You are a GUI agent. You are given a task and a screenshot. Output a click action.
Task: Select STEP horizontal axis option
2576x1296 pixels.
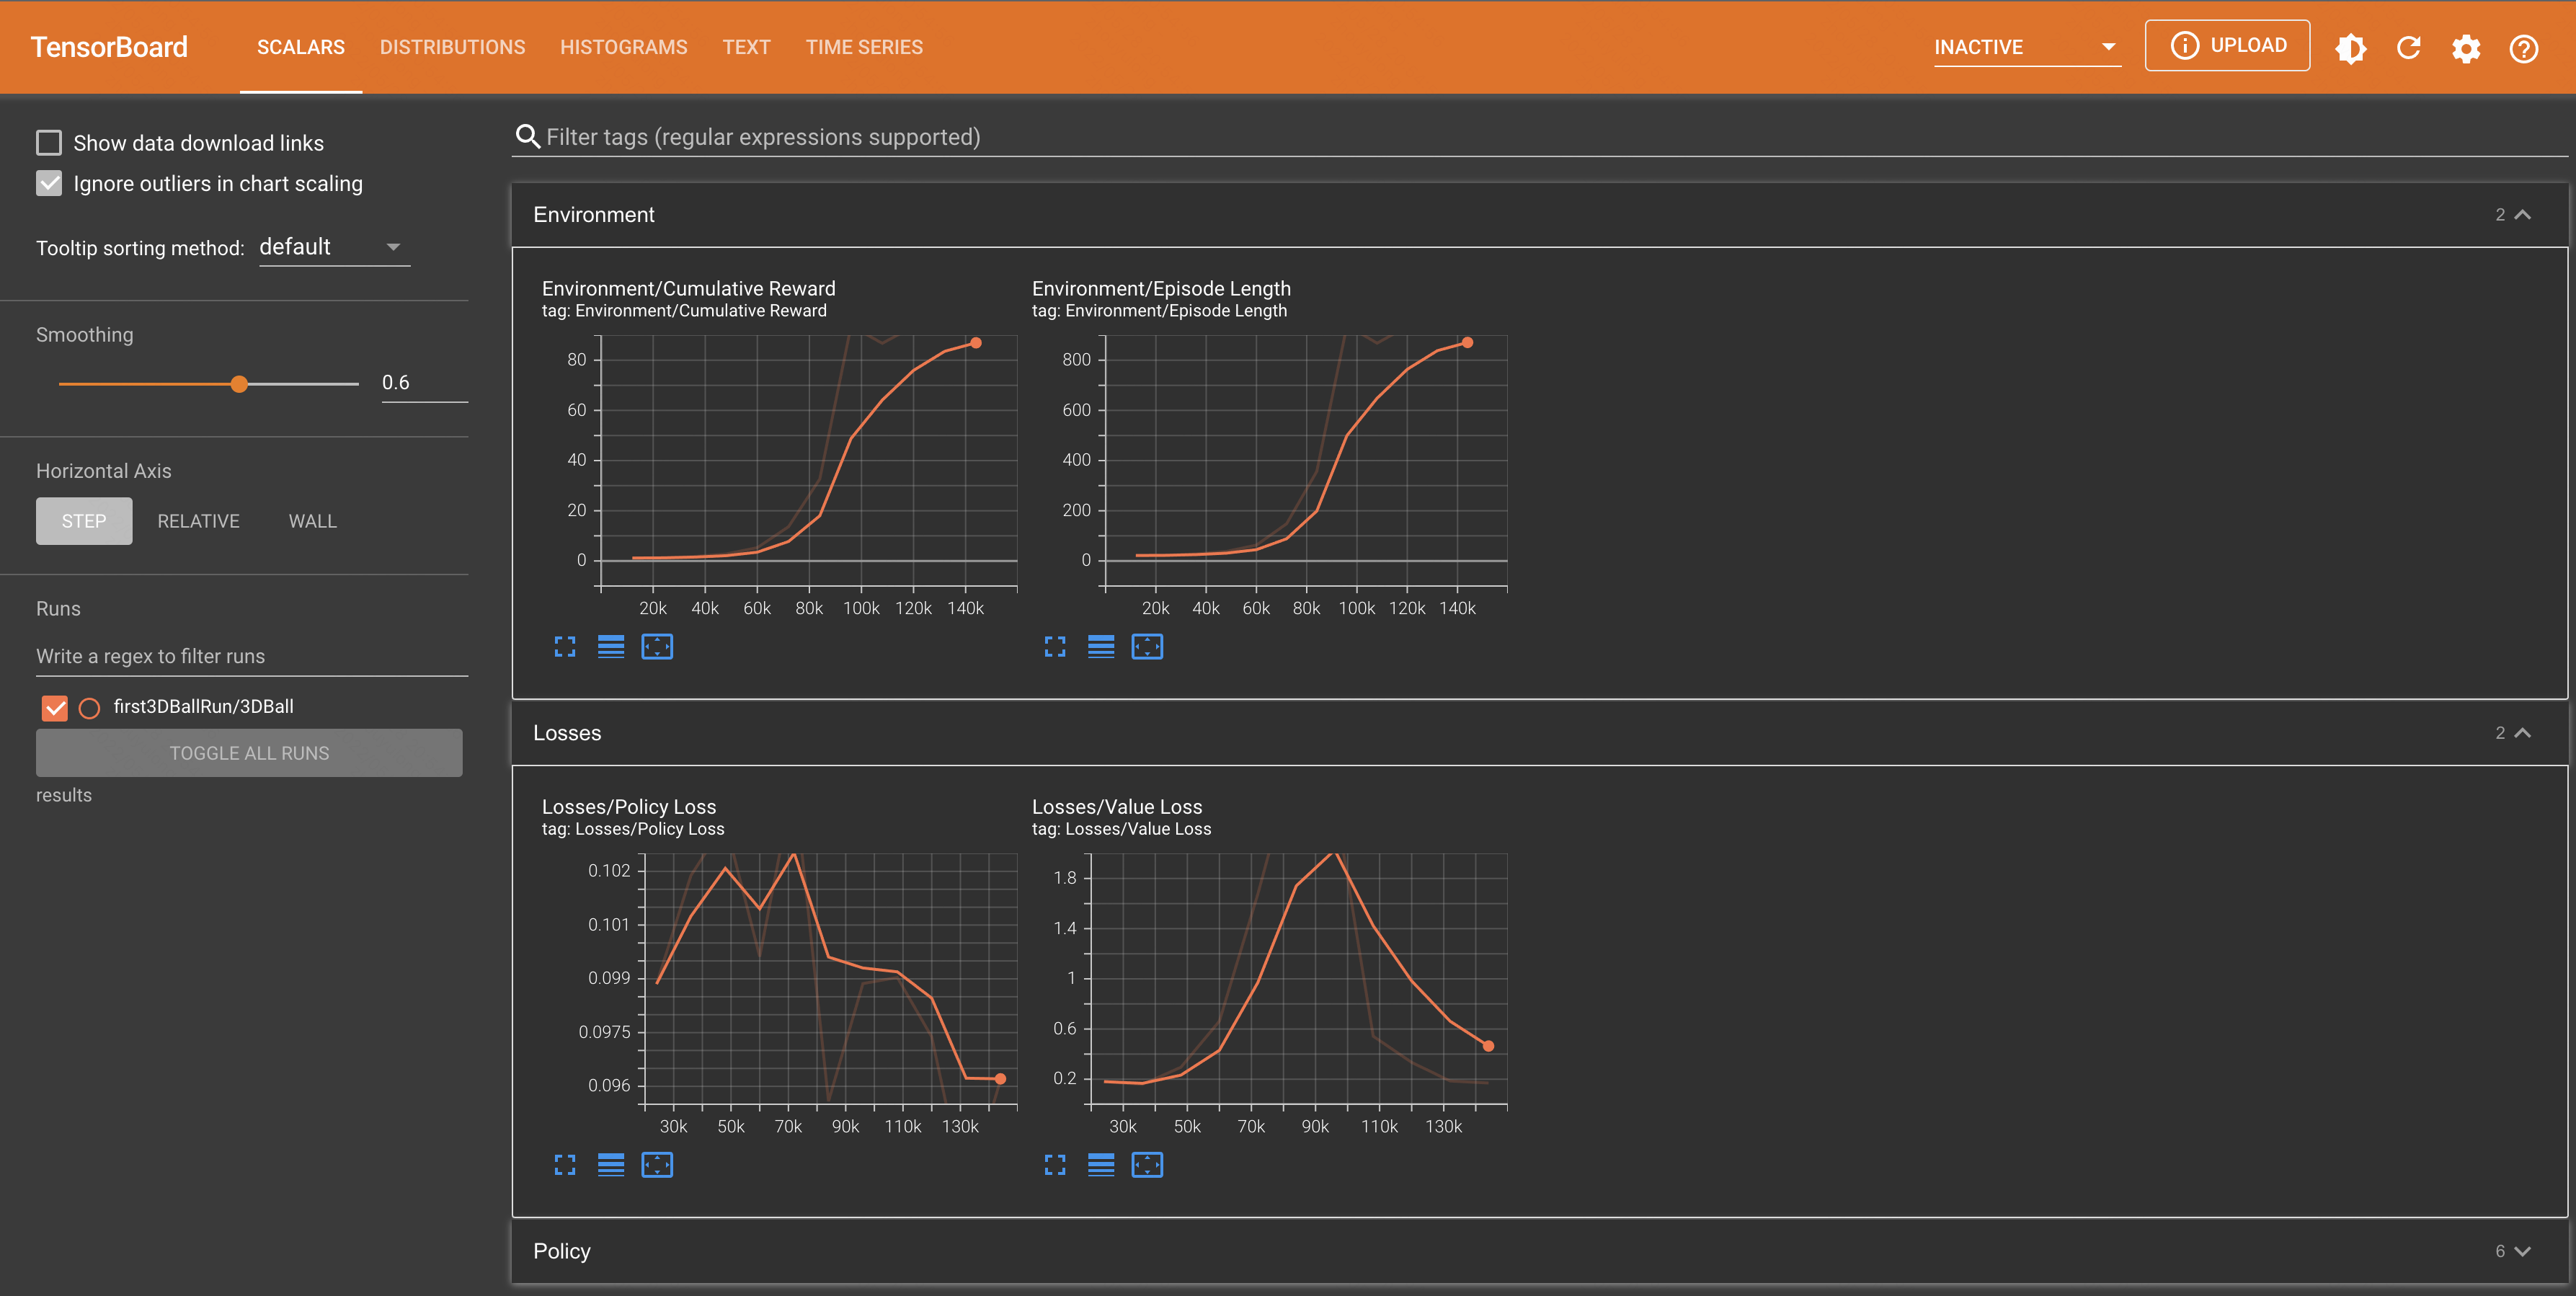[84, 521]
